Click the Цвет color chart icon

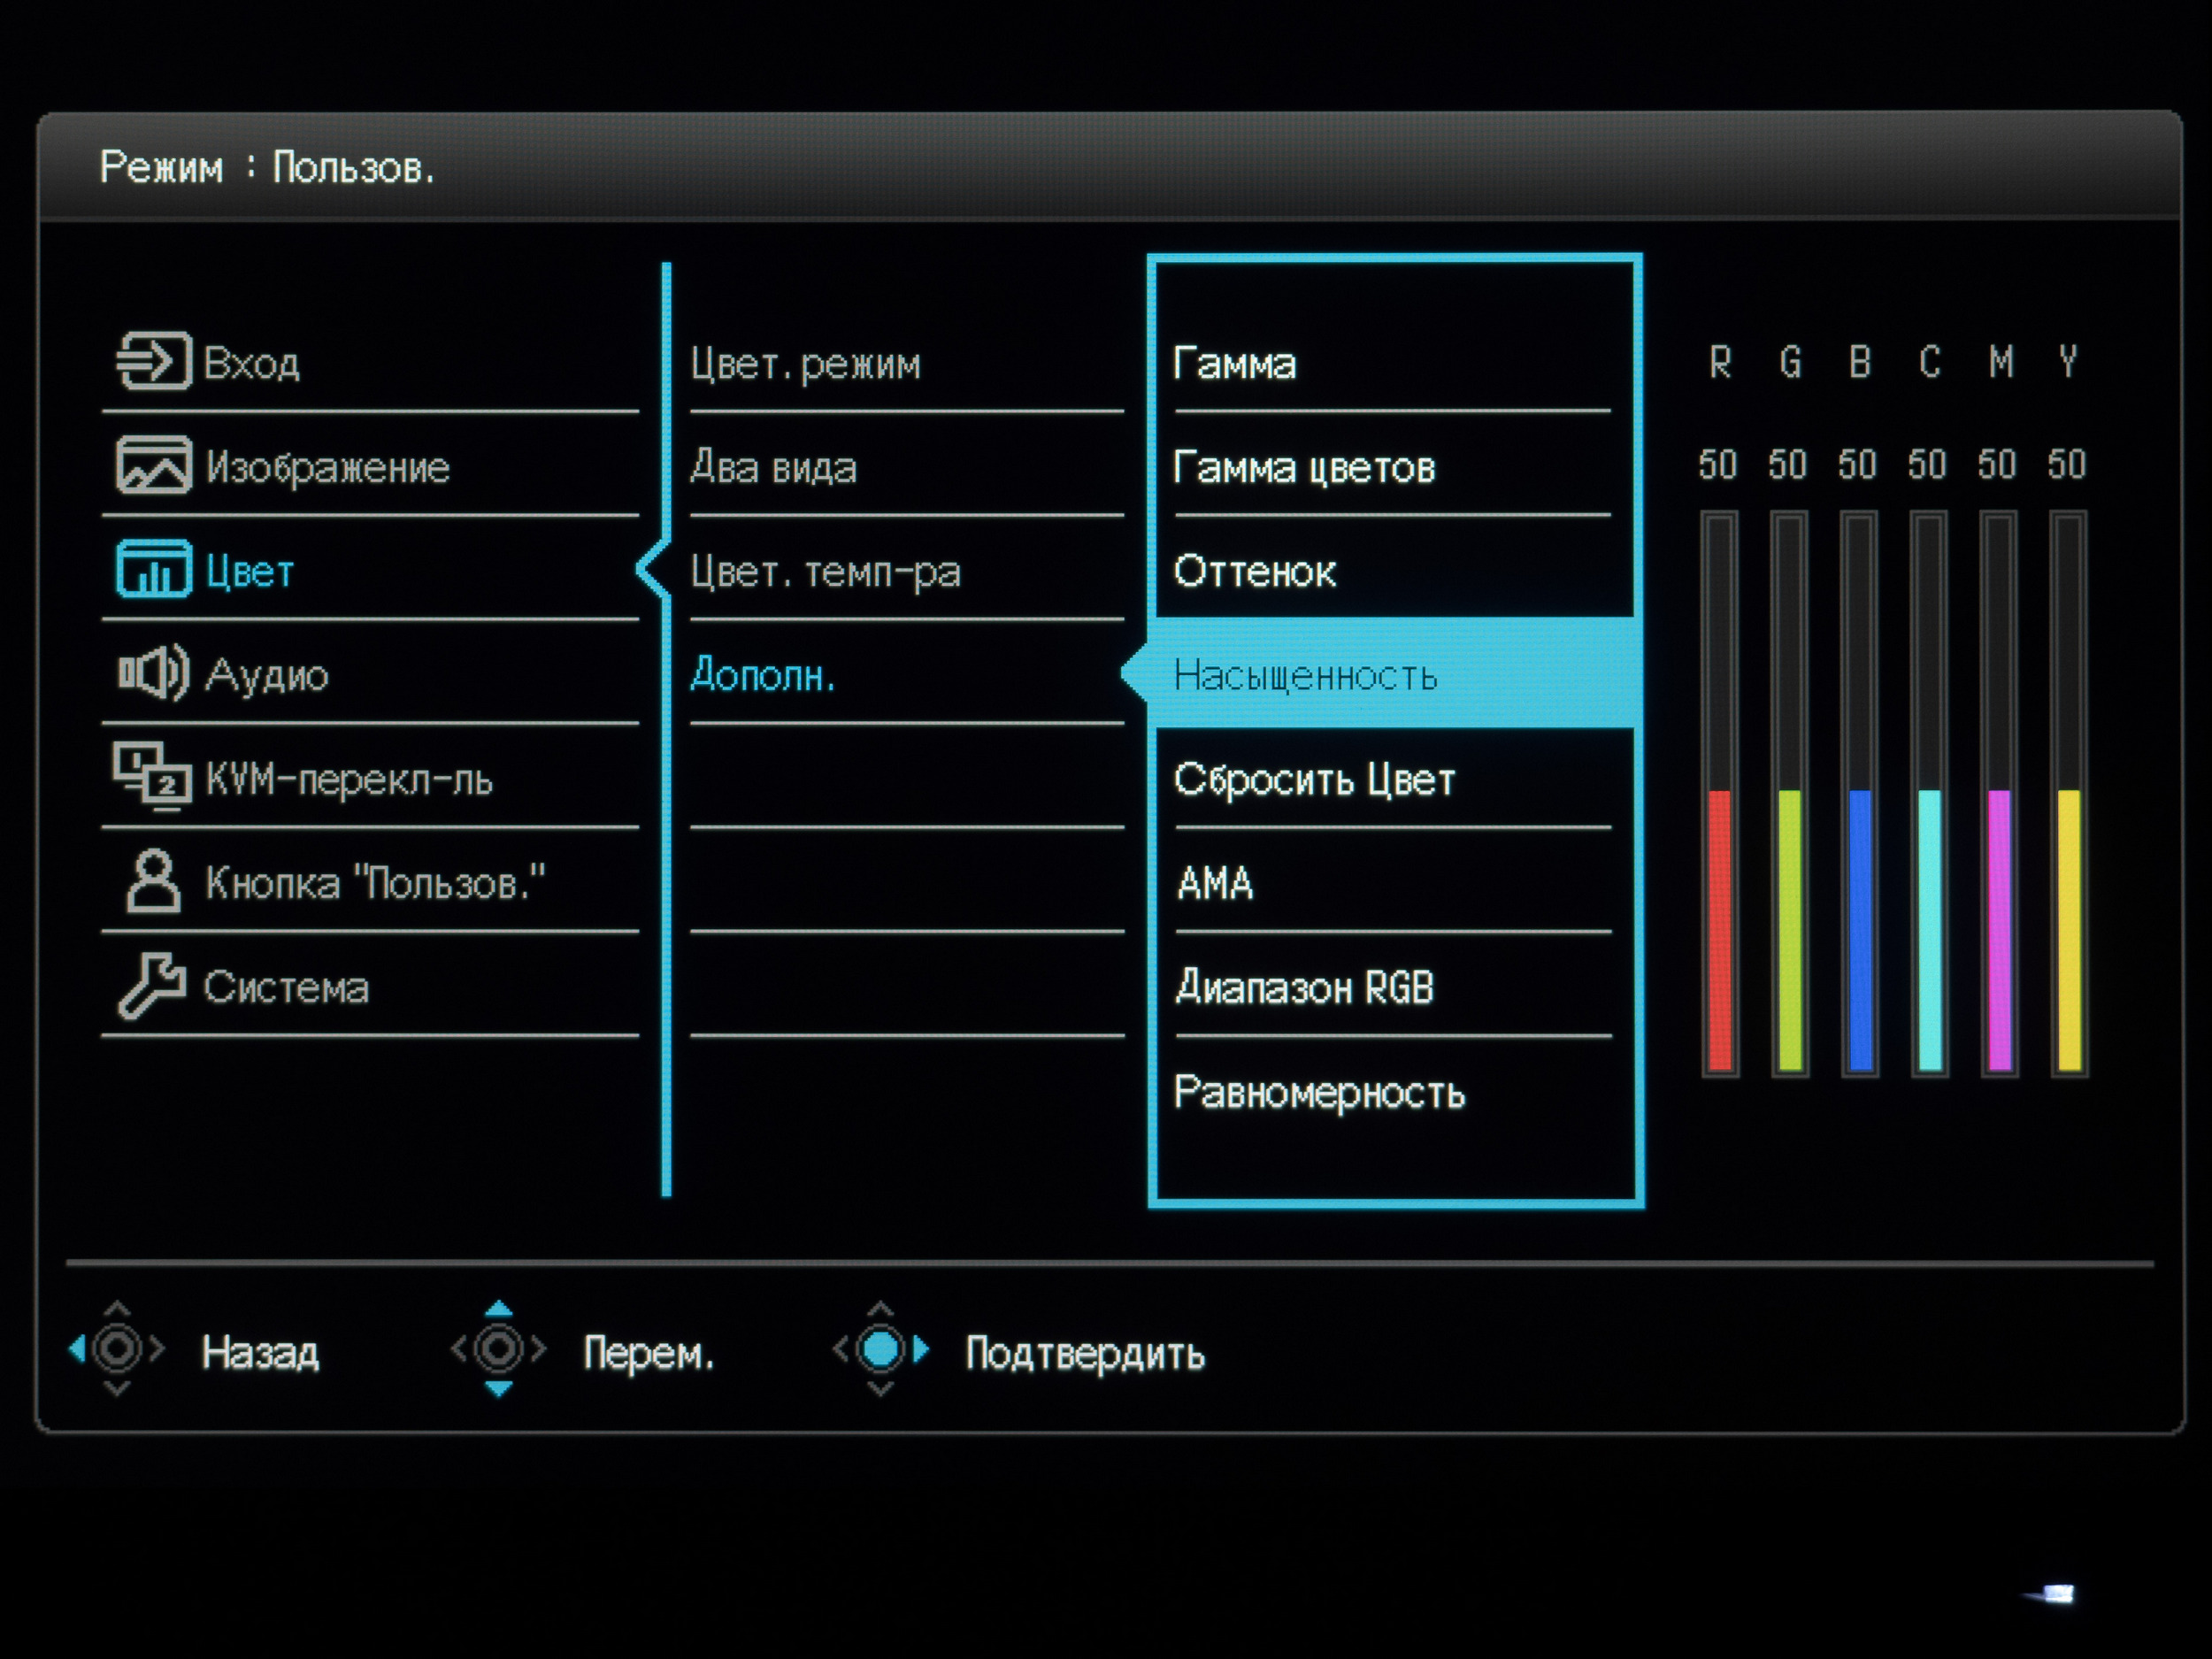point(153,569)
